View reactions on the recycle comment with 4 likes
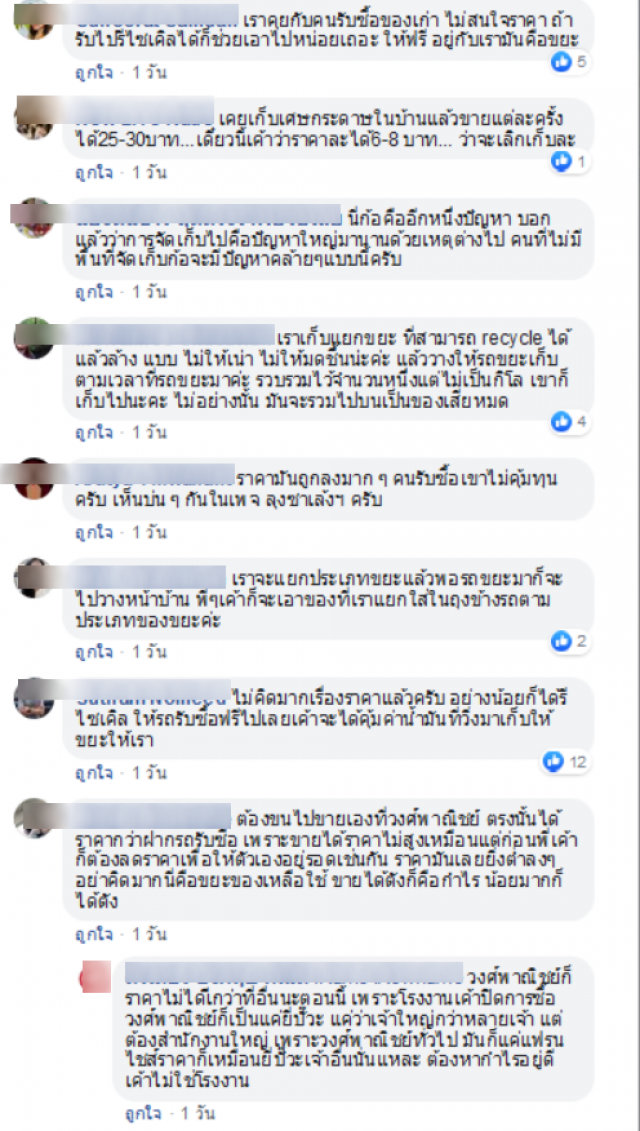The image size is (640, 1131). click(561, 423)
